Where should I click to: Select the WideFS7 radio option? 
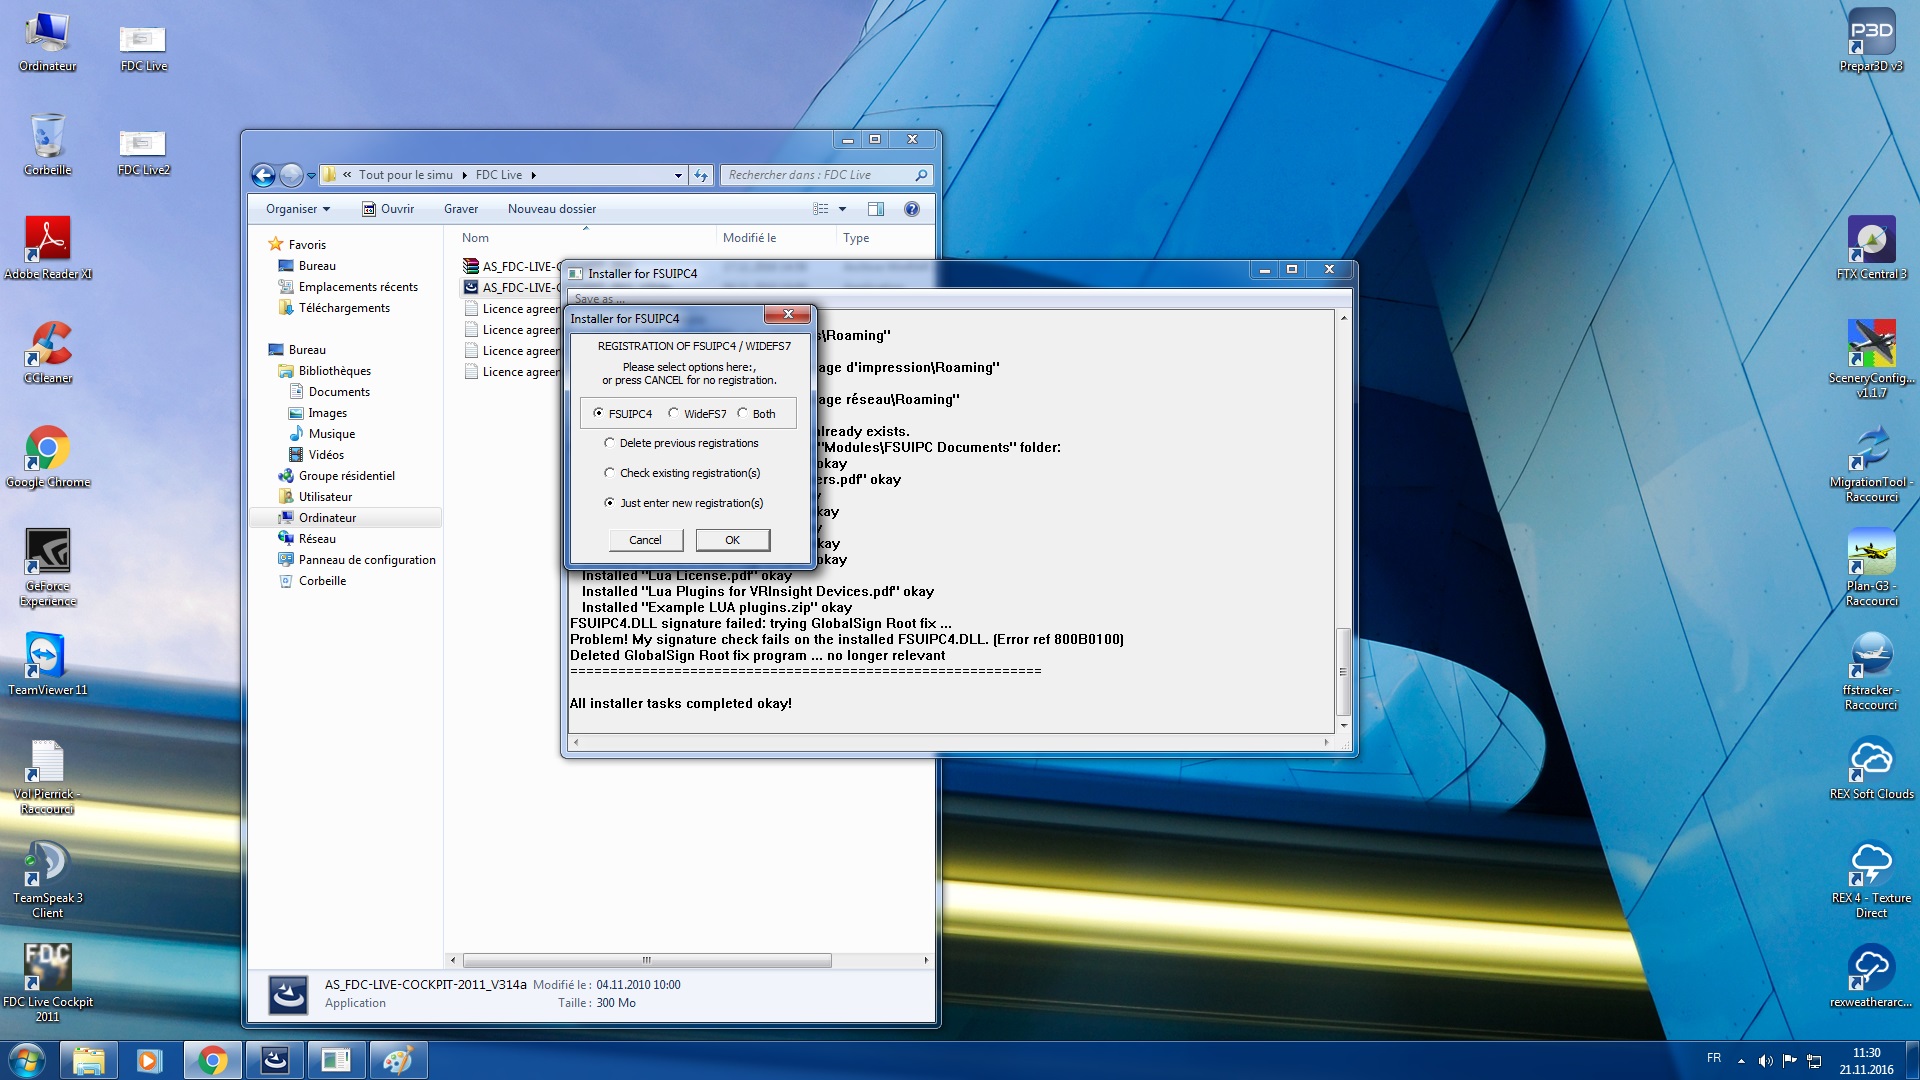coord(674,413)
